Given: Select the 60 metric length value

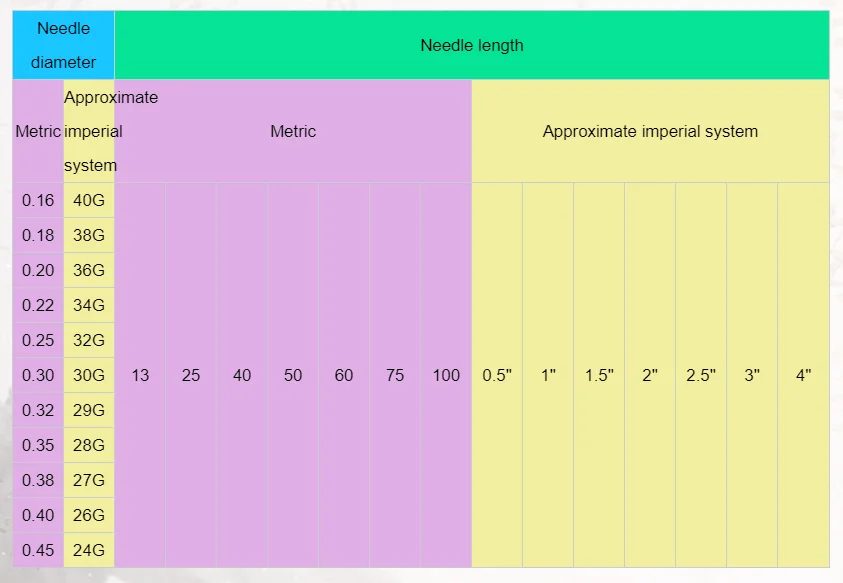Looking at the screenshot, I should pyautogui.click(x=344, y=375).
